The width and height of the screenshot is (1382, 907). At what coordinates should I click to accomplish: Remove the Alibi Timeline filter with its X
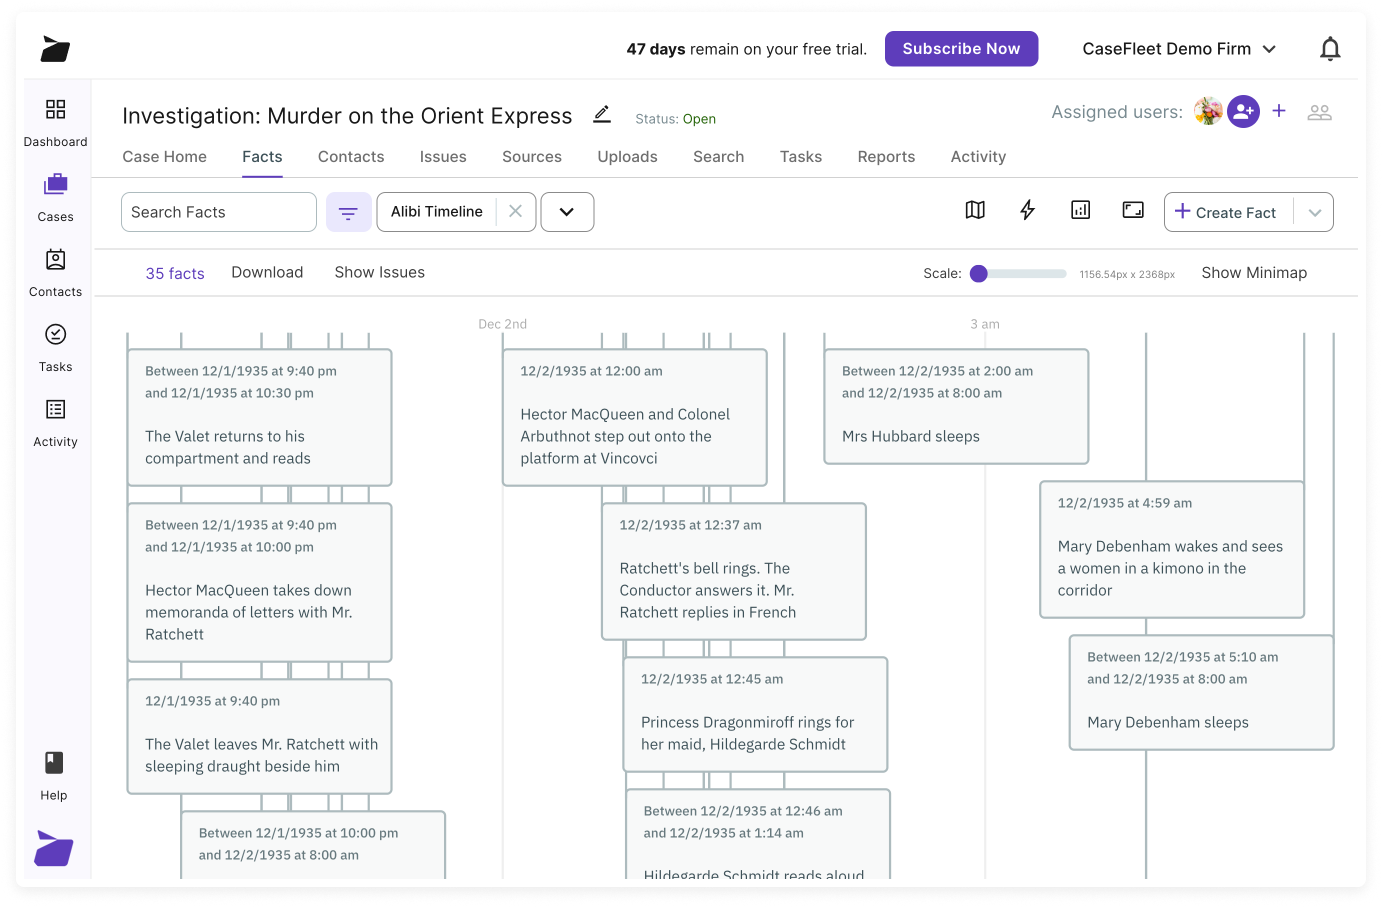pos(516,211)
